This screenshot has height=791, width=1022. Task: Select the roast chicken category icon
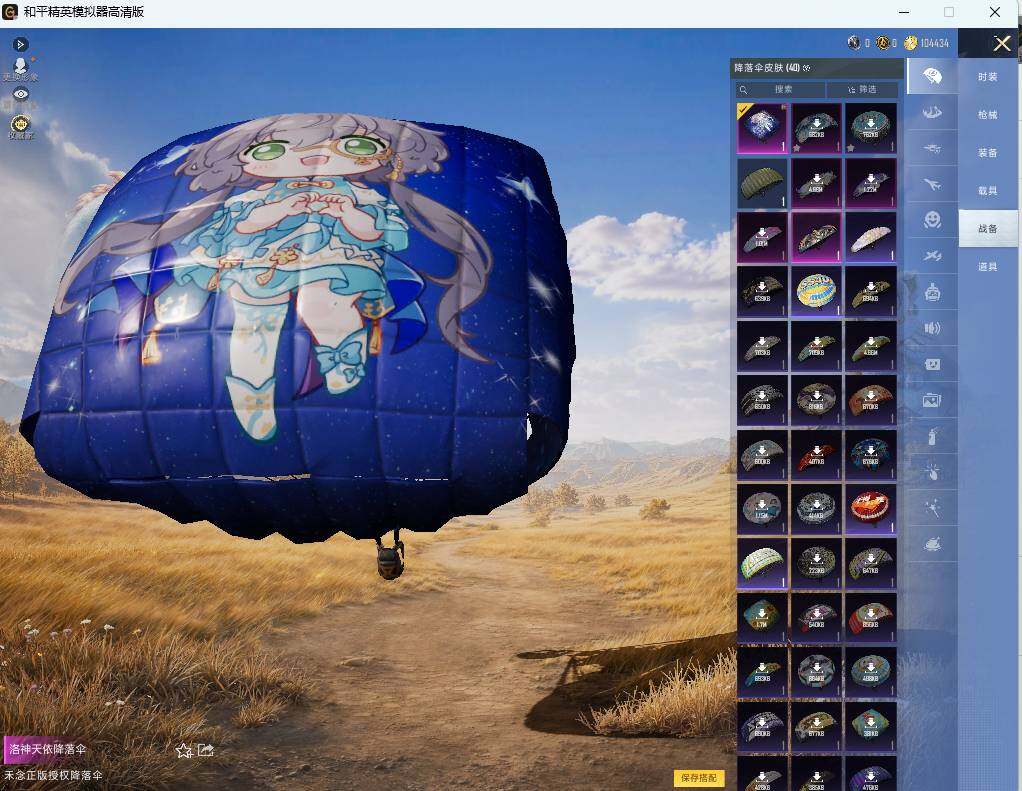click(x=932, y=543)
